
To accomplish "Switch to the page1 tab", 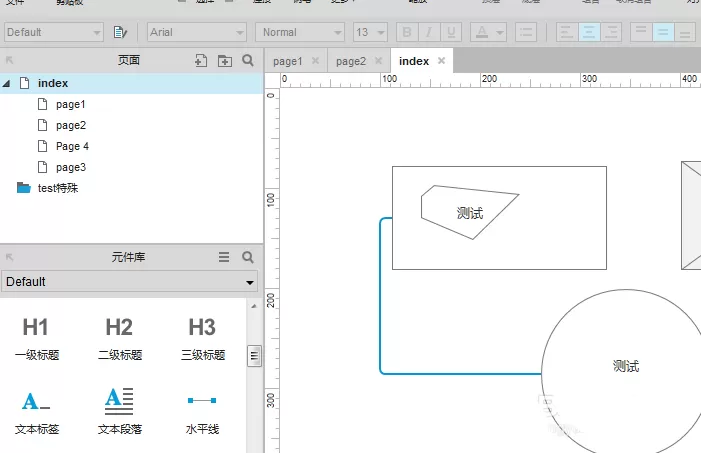I will tap(287, 61).
